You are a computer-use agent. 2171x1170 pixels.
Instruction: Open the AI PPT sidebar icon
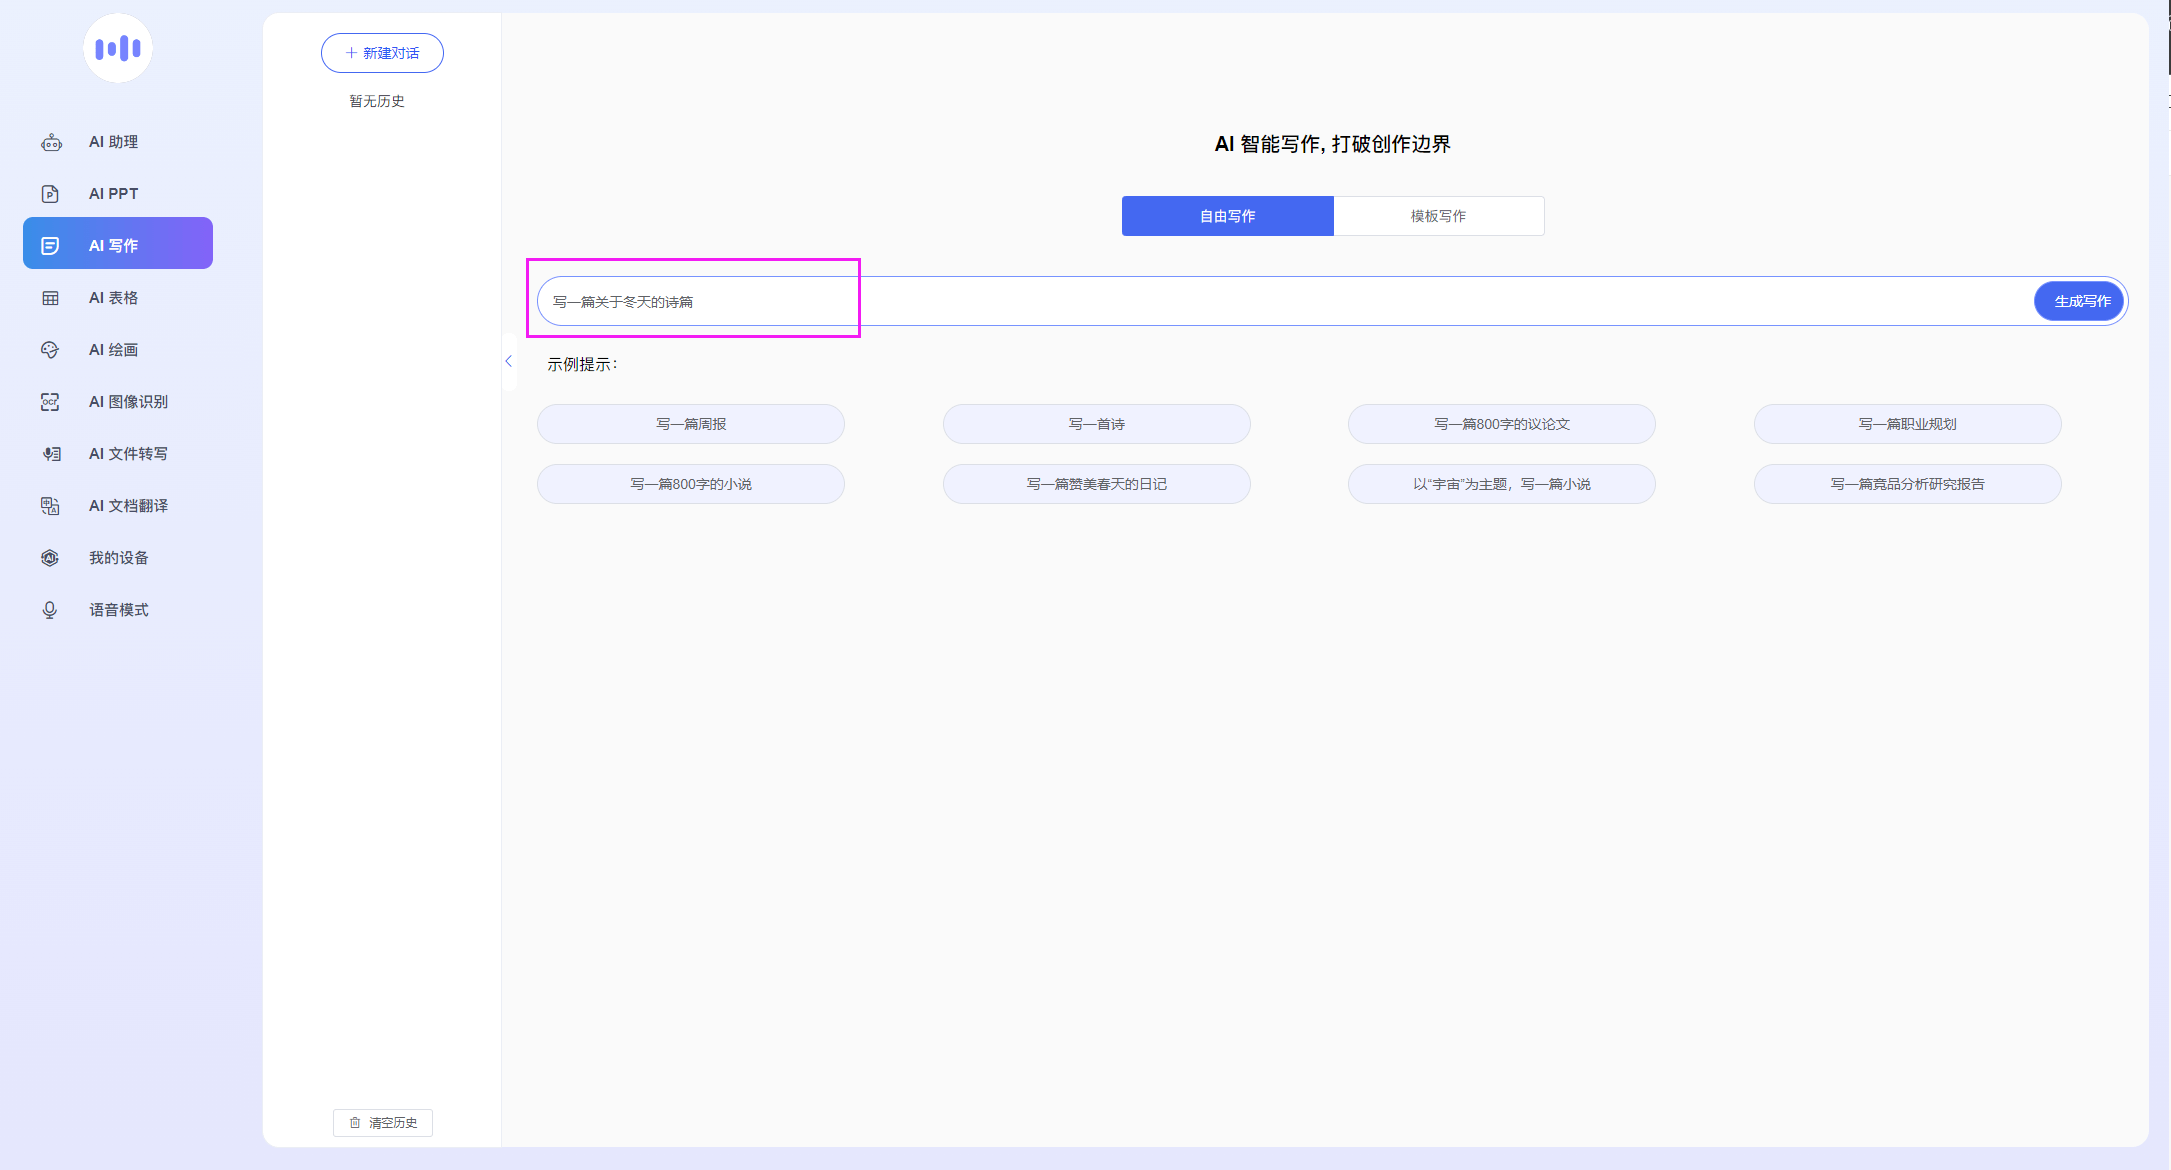tap(51, 194)
